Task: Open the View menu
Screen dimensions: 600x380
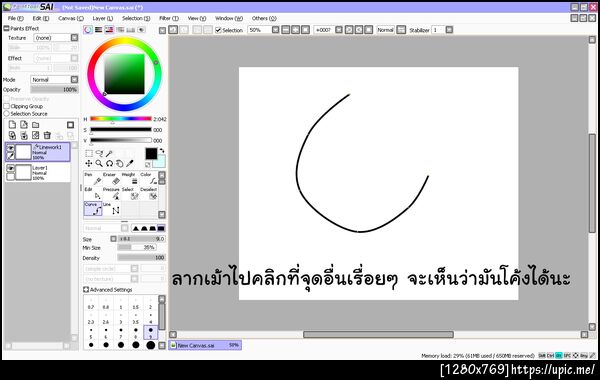Action: [x=197, y=18]
